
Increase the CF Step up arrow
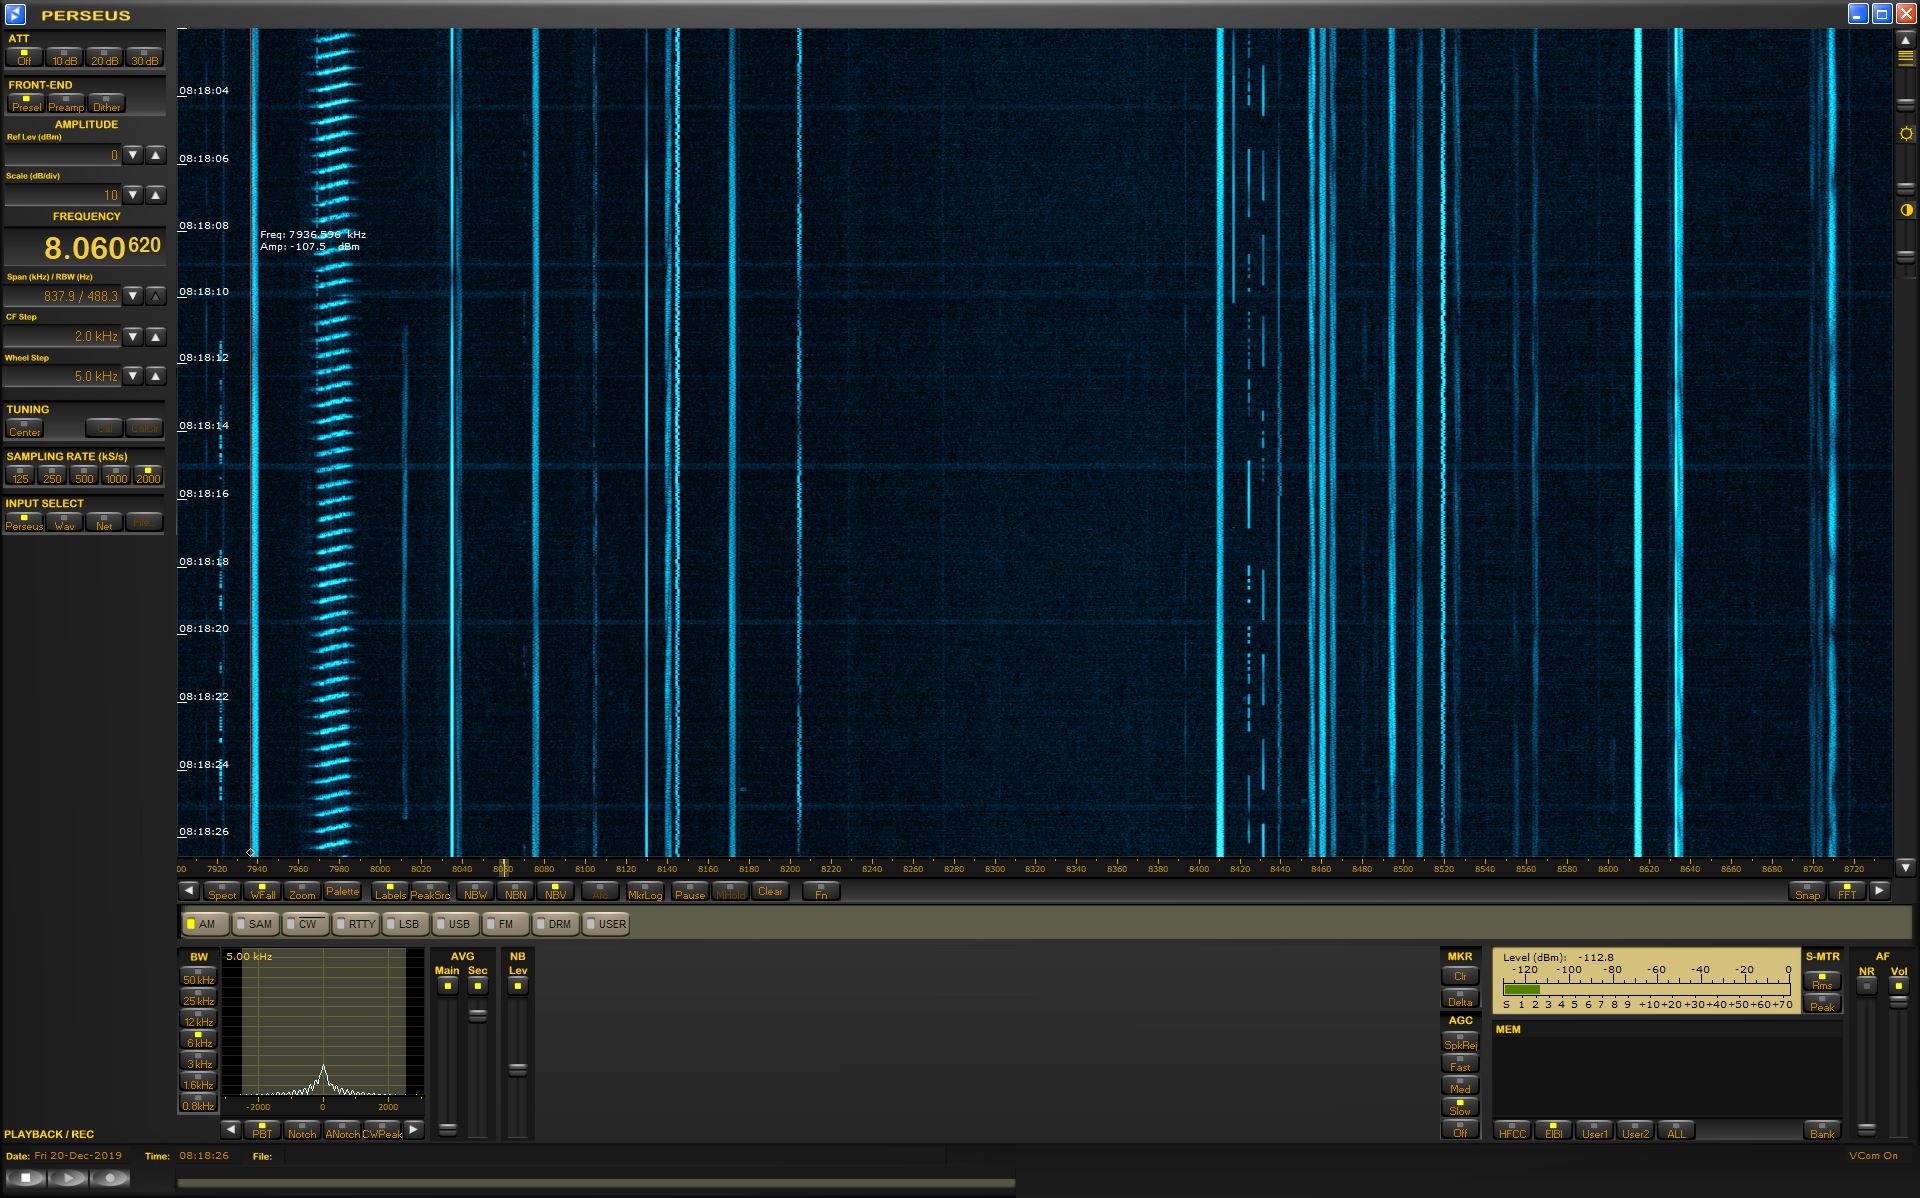(155, 336)
